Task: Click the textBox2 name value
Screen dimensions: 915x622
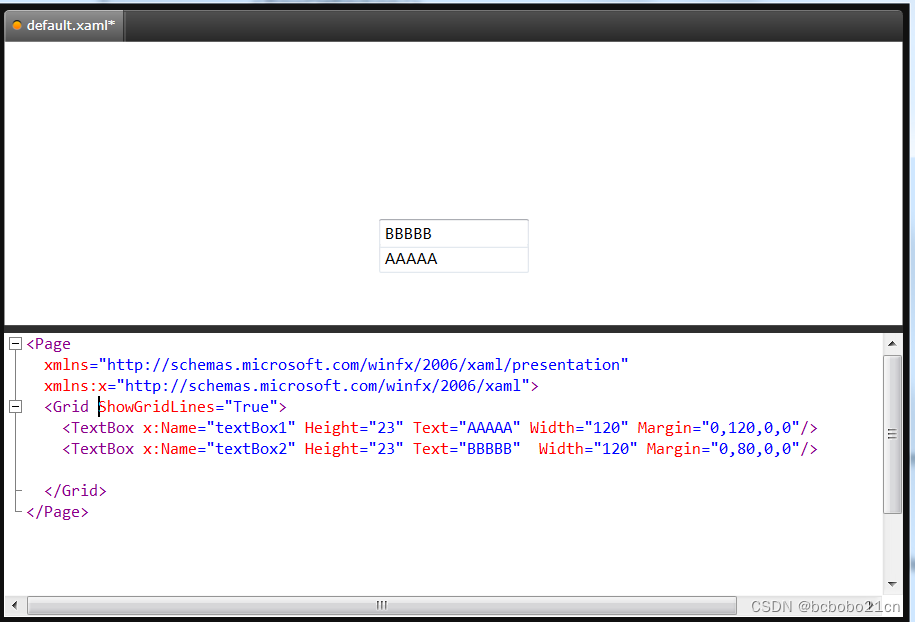Action: pyautogui.click(x=251, y=449)
